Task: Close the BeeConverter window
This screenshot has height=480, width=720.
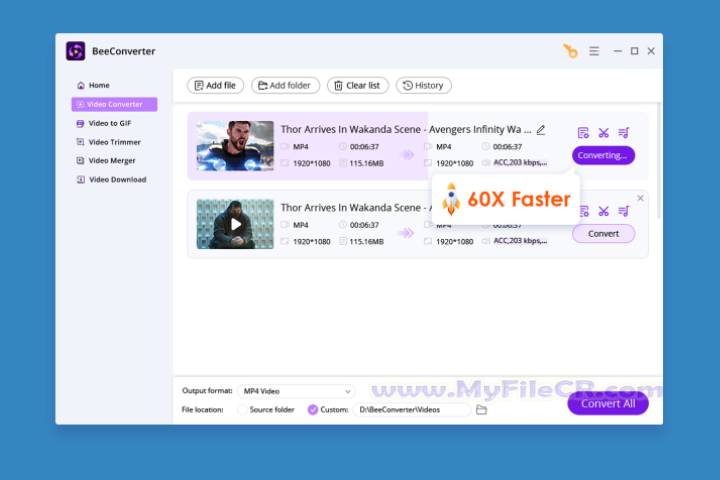Action: 651,51
